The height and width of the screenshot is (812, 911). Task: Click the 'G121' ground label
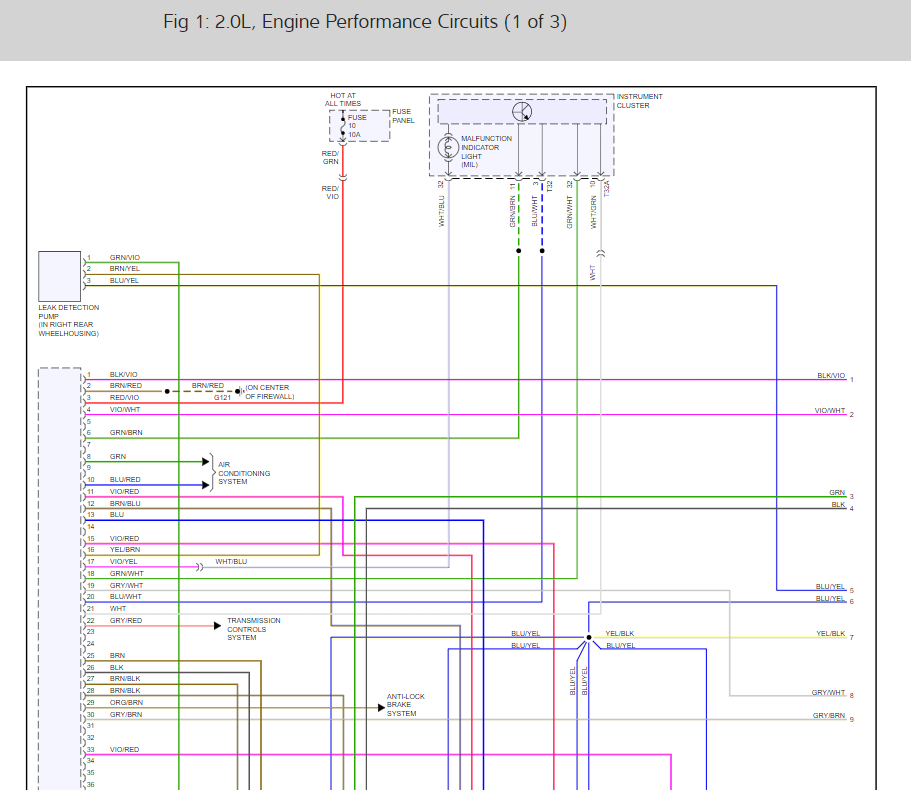[223, 398]
